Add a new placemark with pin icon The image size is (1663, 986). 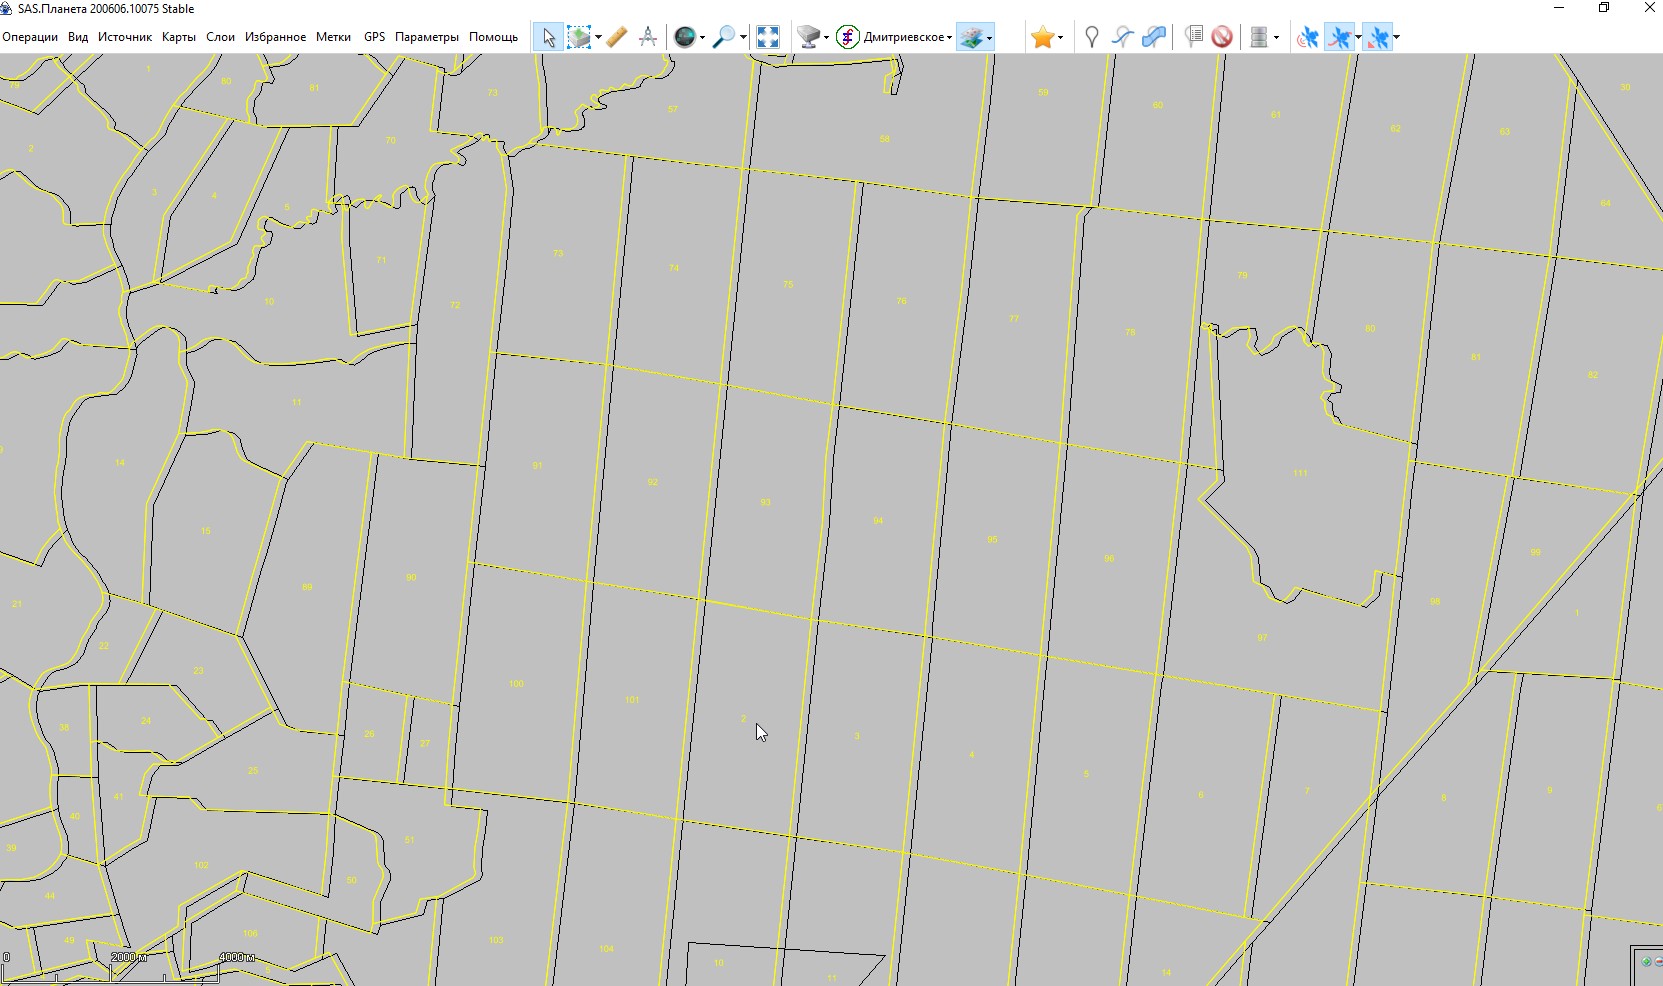pyautogui.click(x=1091, y=38)
